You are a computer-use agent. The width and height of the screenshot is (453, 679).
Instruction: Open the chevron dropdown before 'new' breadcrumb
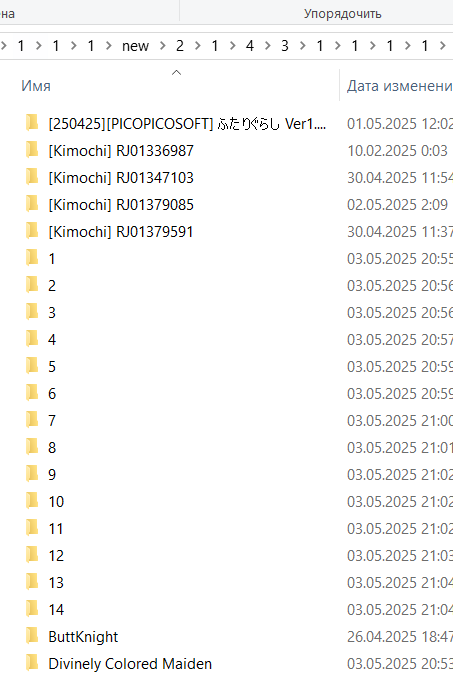109,45
